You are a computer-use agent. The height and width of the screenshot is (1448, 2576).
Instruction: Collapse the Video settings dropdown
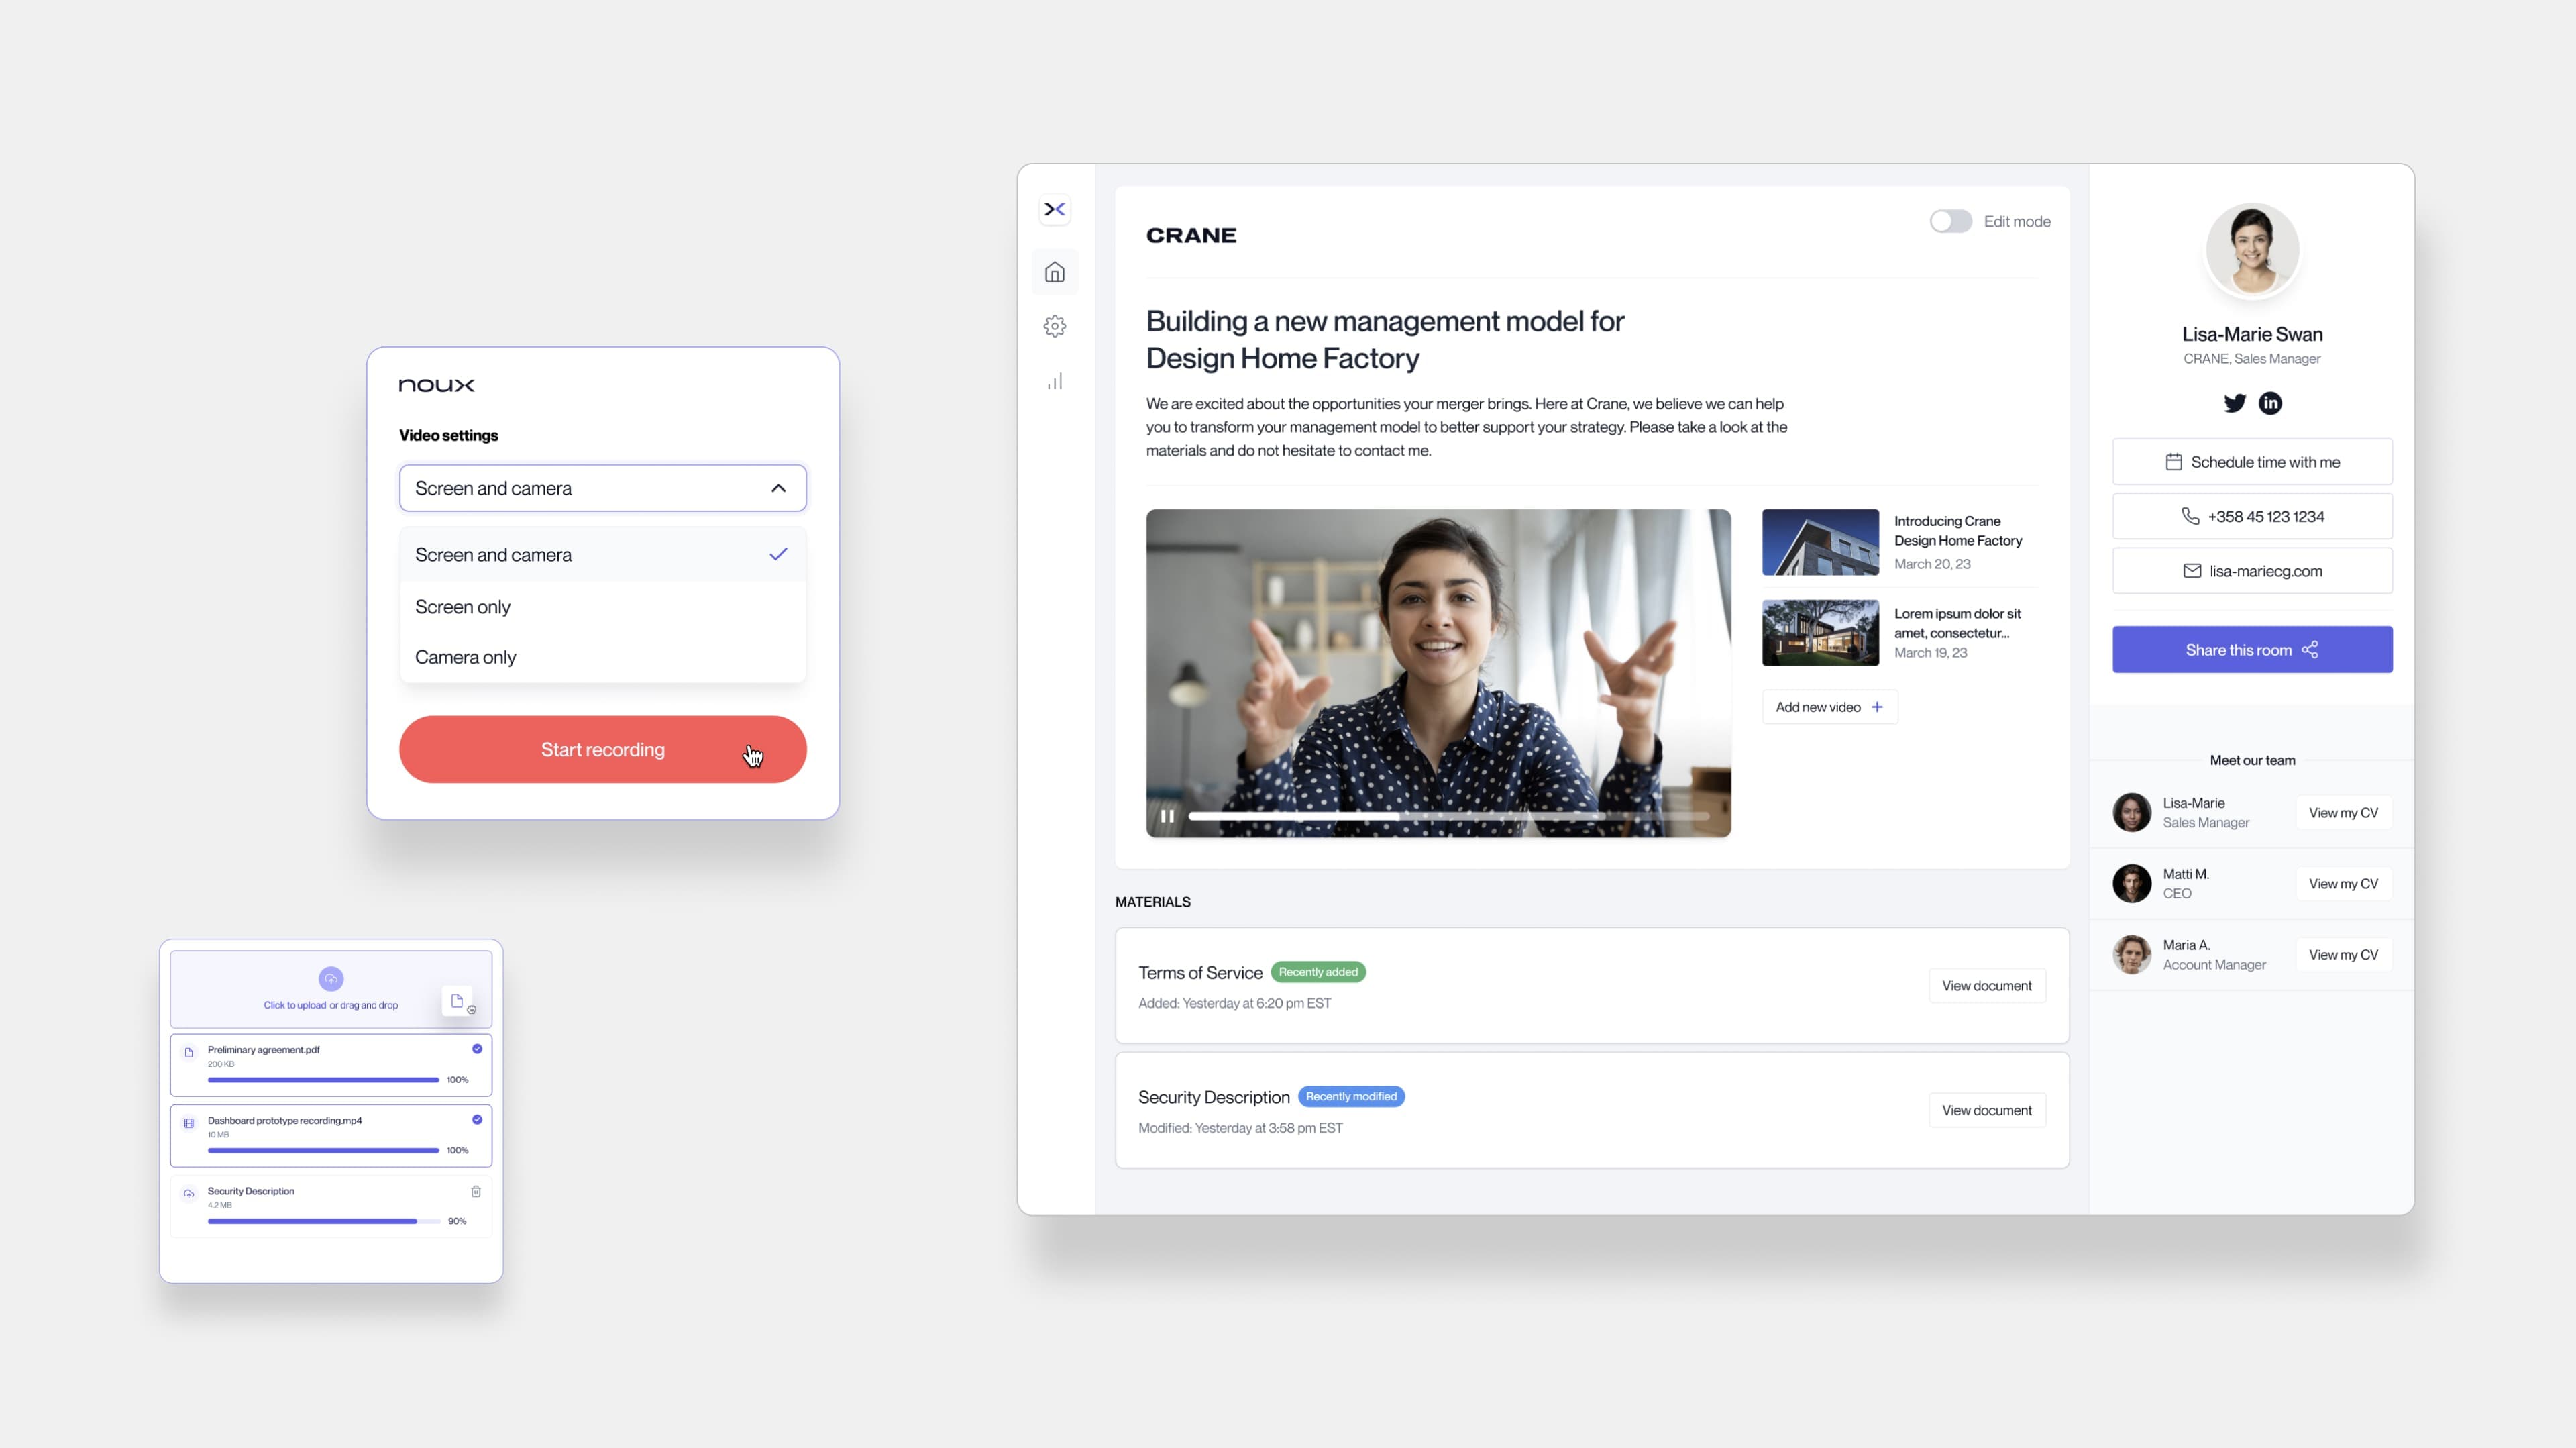click(602, 488)
